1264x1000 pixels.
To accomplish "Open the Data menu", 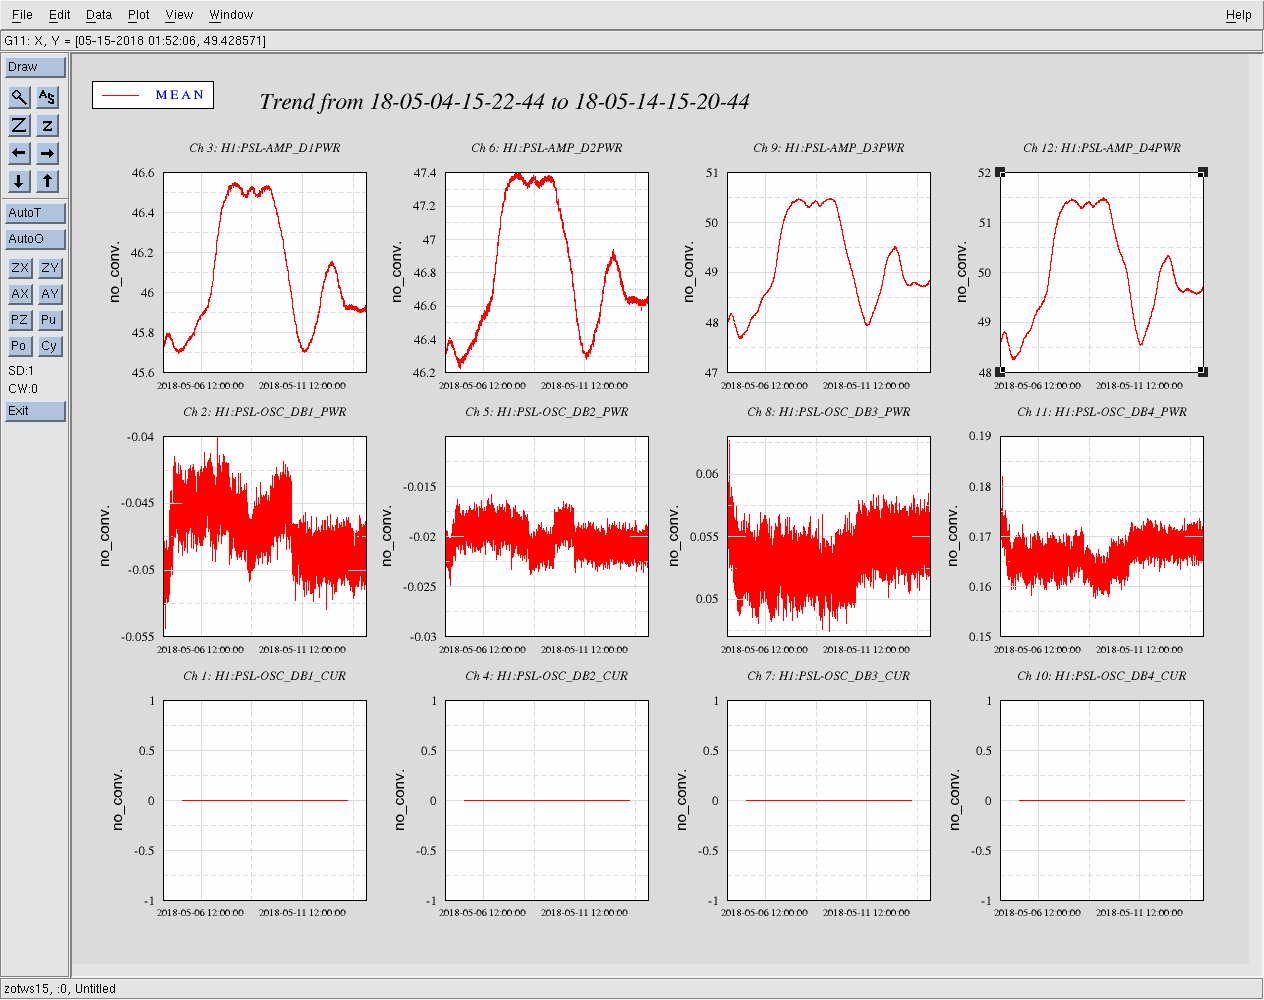I will (x=99, y=15).
